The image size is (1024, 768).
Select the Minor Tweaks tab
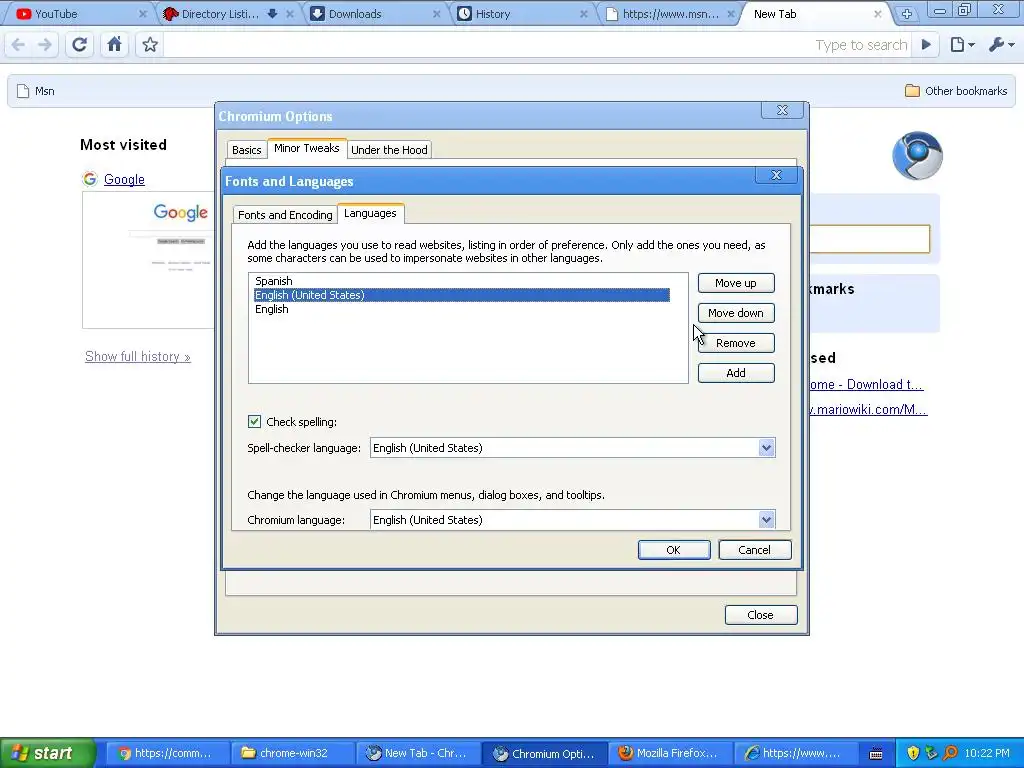306,148
